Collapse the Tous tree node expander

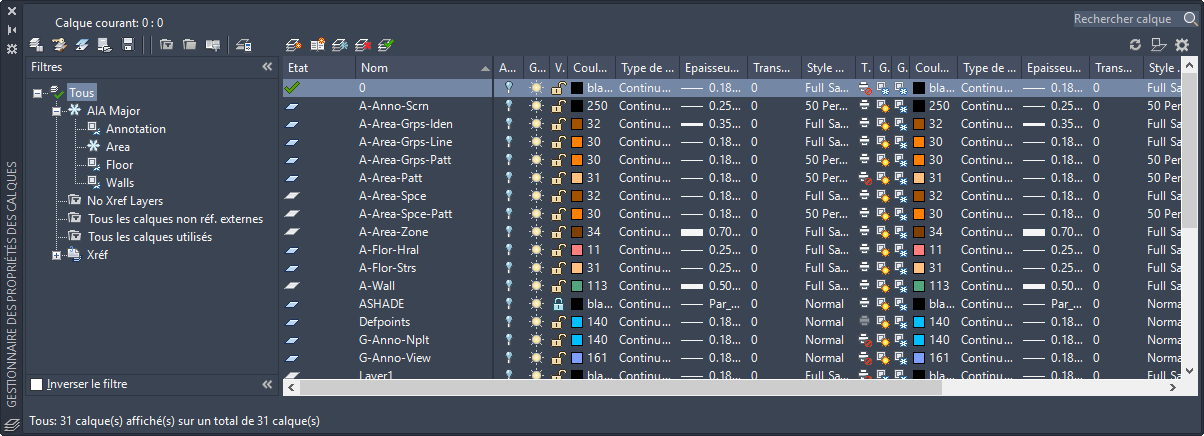click(38, 92)
